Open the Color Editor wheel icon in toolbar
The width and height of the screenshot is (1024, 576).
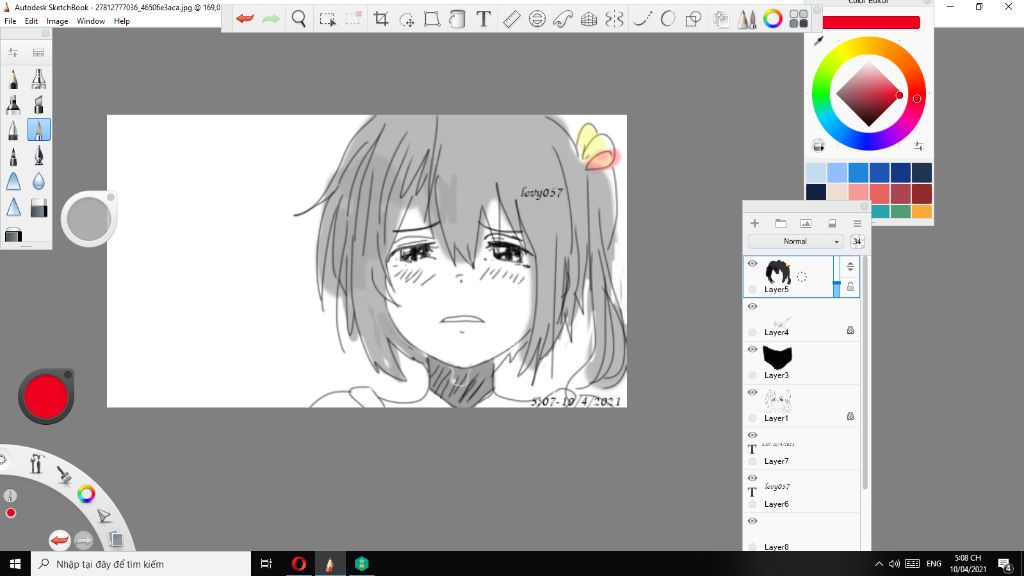pos(773,19)
